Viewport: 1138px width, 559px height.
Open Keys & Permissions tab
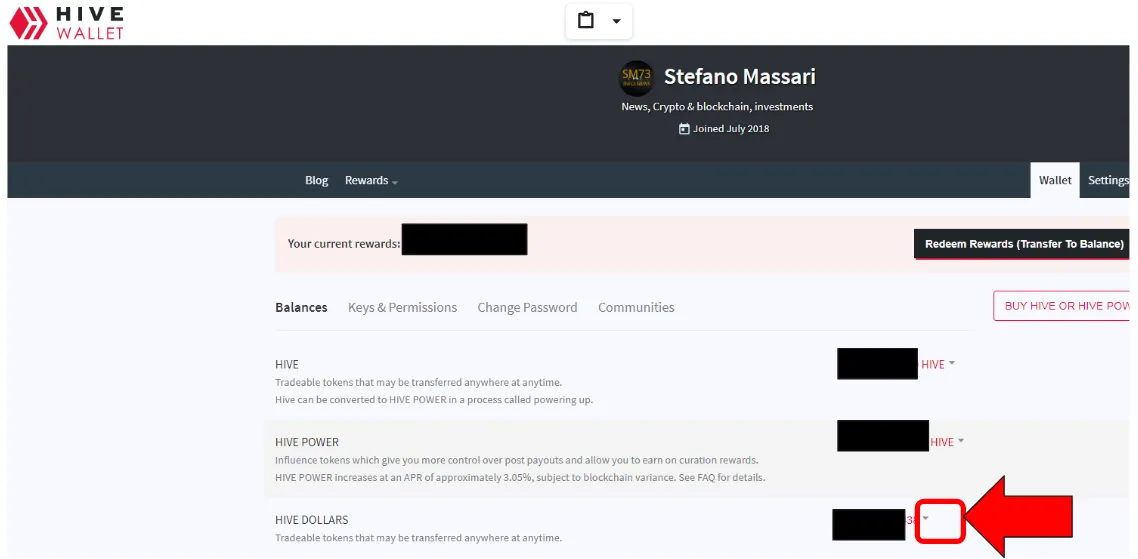[x=403, y=307]
